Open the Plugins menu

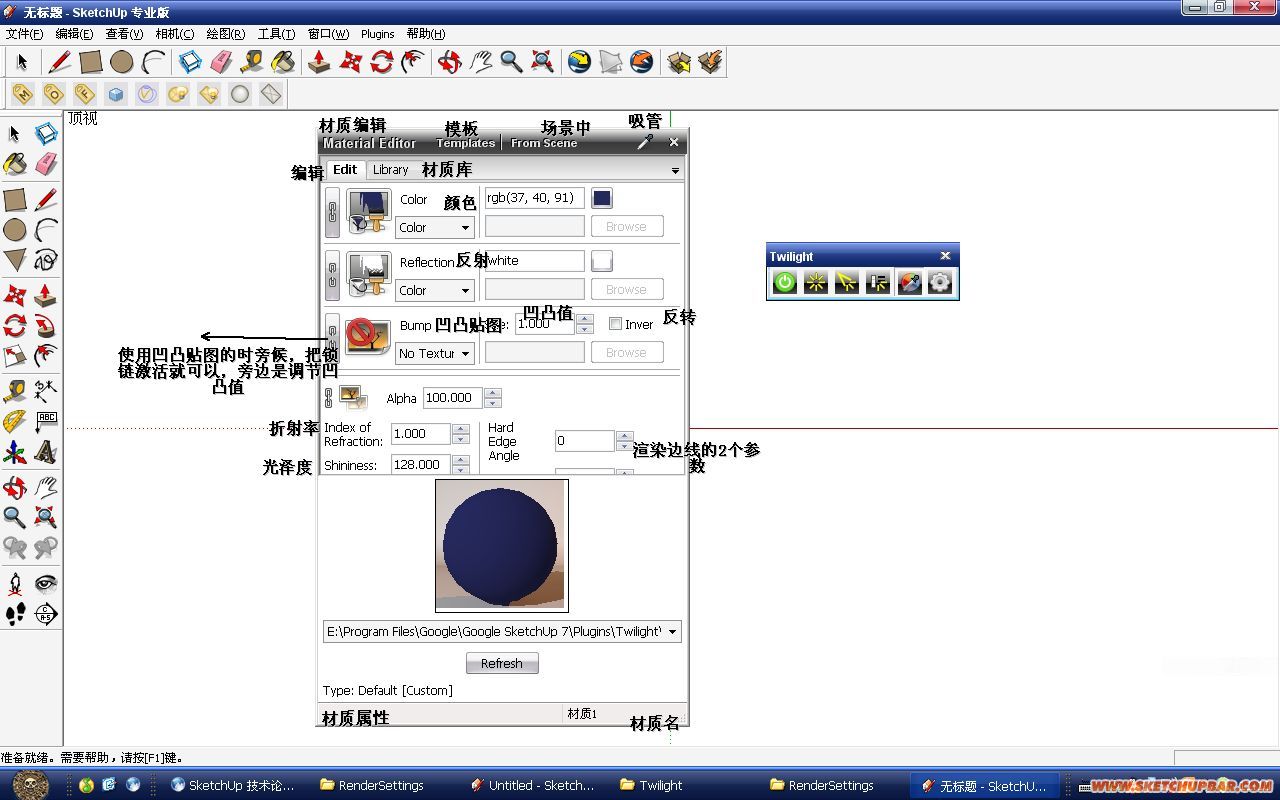(377, 34)
